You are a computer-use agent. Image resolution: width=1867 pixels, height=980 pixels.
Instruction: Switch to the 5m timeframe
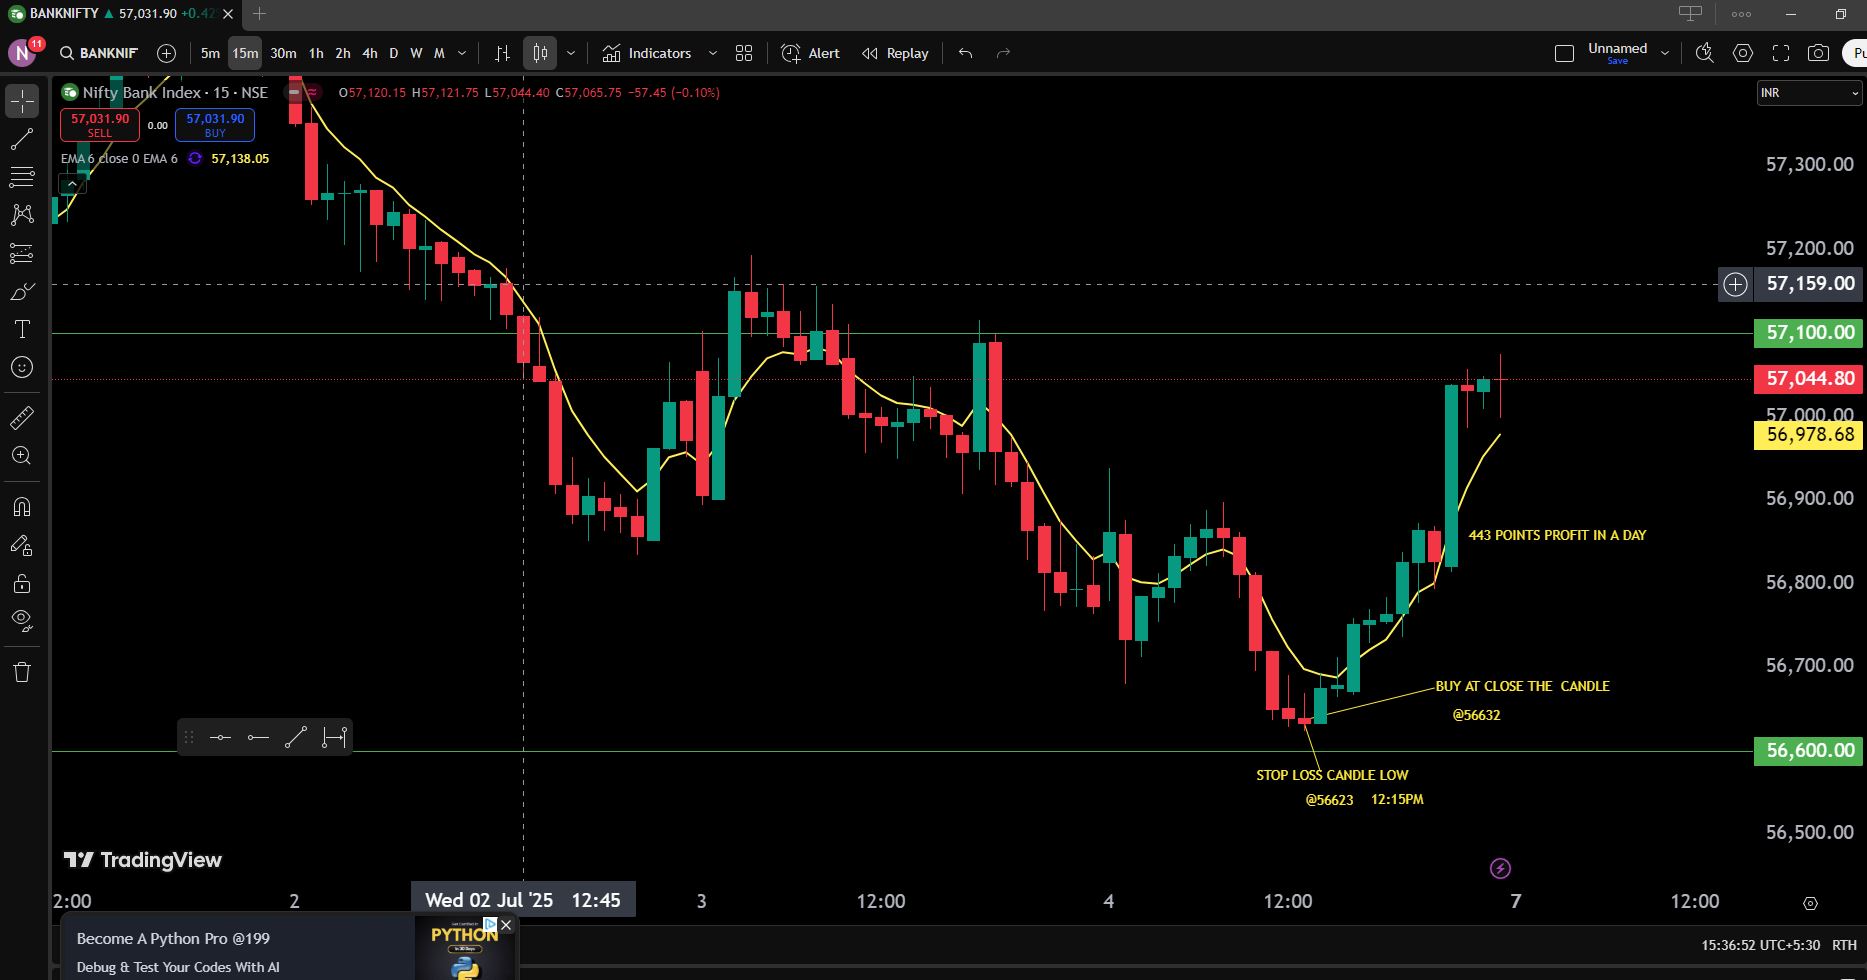210,53
